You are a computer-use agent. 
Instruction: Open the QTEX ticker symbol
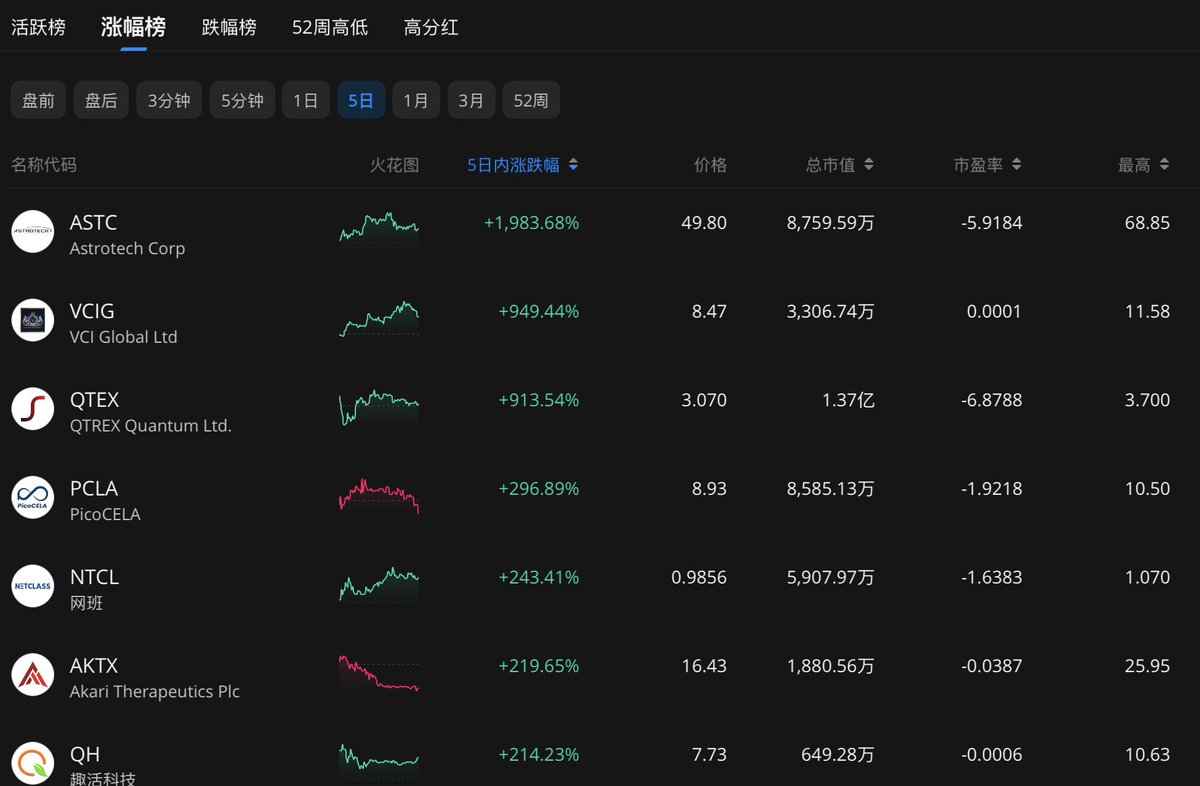tap(94, 400)
